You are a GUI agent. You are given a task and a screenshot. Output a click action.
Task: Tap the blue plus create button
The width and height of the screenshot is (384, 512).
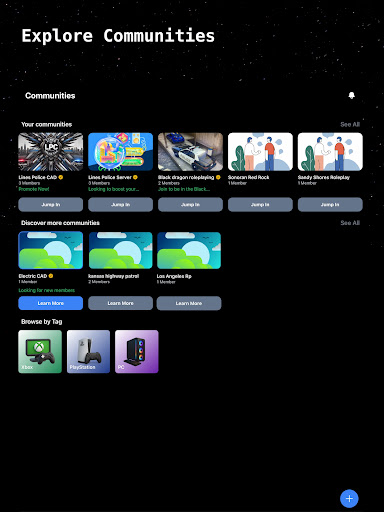(x=349, y=499)
